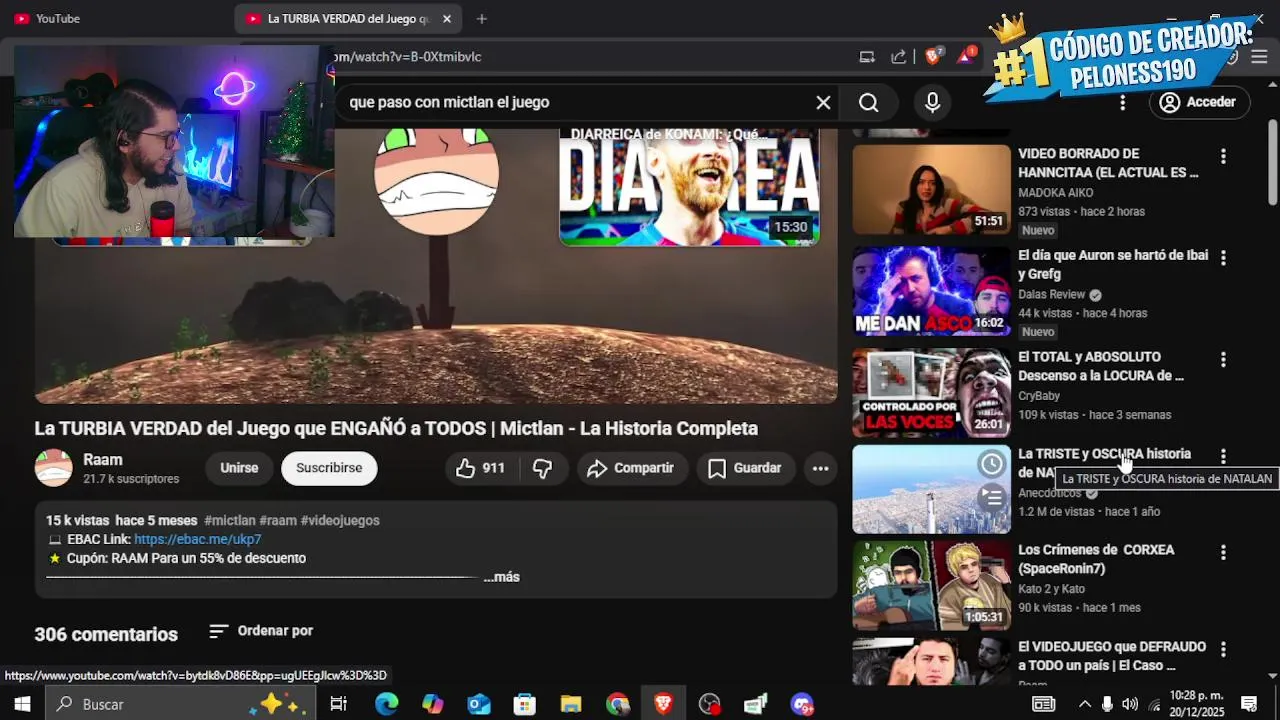This screenshot has width=1280, height=720.
Task: Click title El día que Auron se hartó
Action: click(1113, 265)
